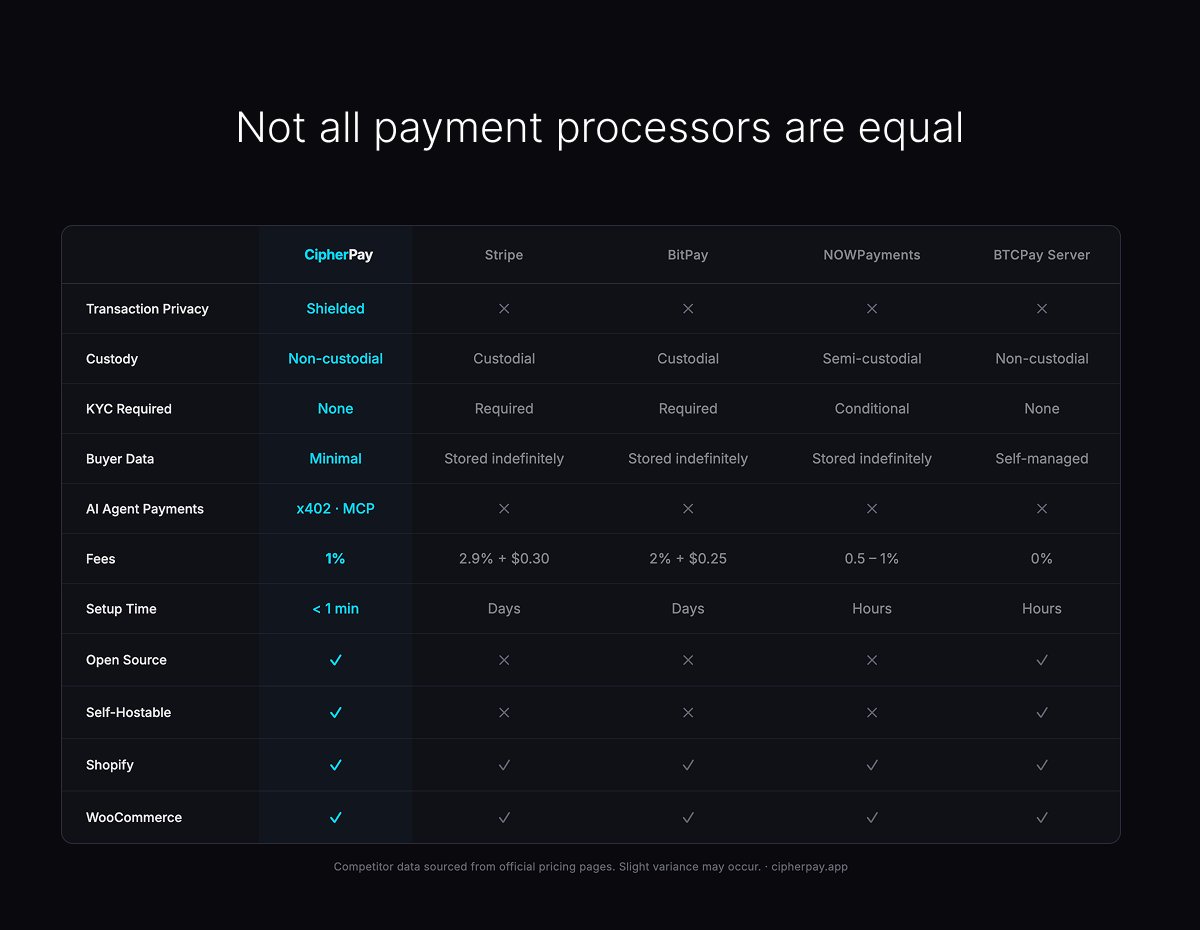The width and height of the screenshot is (1200, 930).
Task: Click CipherPay's Minimal buyer data value
Action: coord(336,459)
